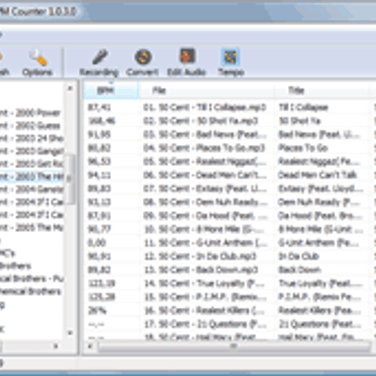Select file '11. 50 Cent - G-Unit Anthem'
The width and height of the screenshot is (376, 376).
click(205, 243)
